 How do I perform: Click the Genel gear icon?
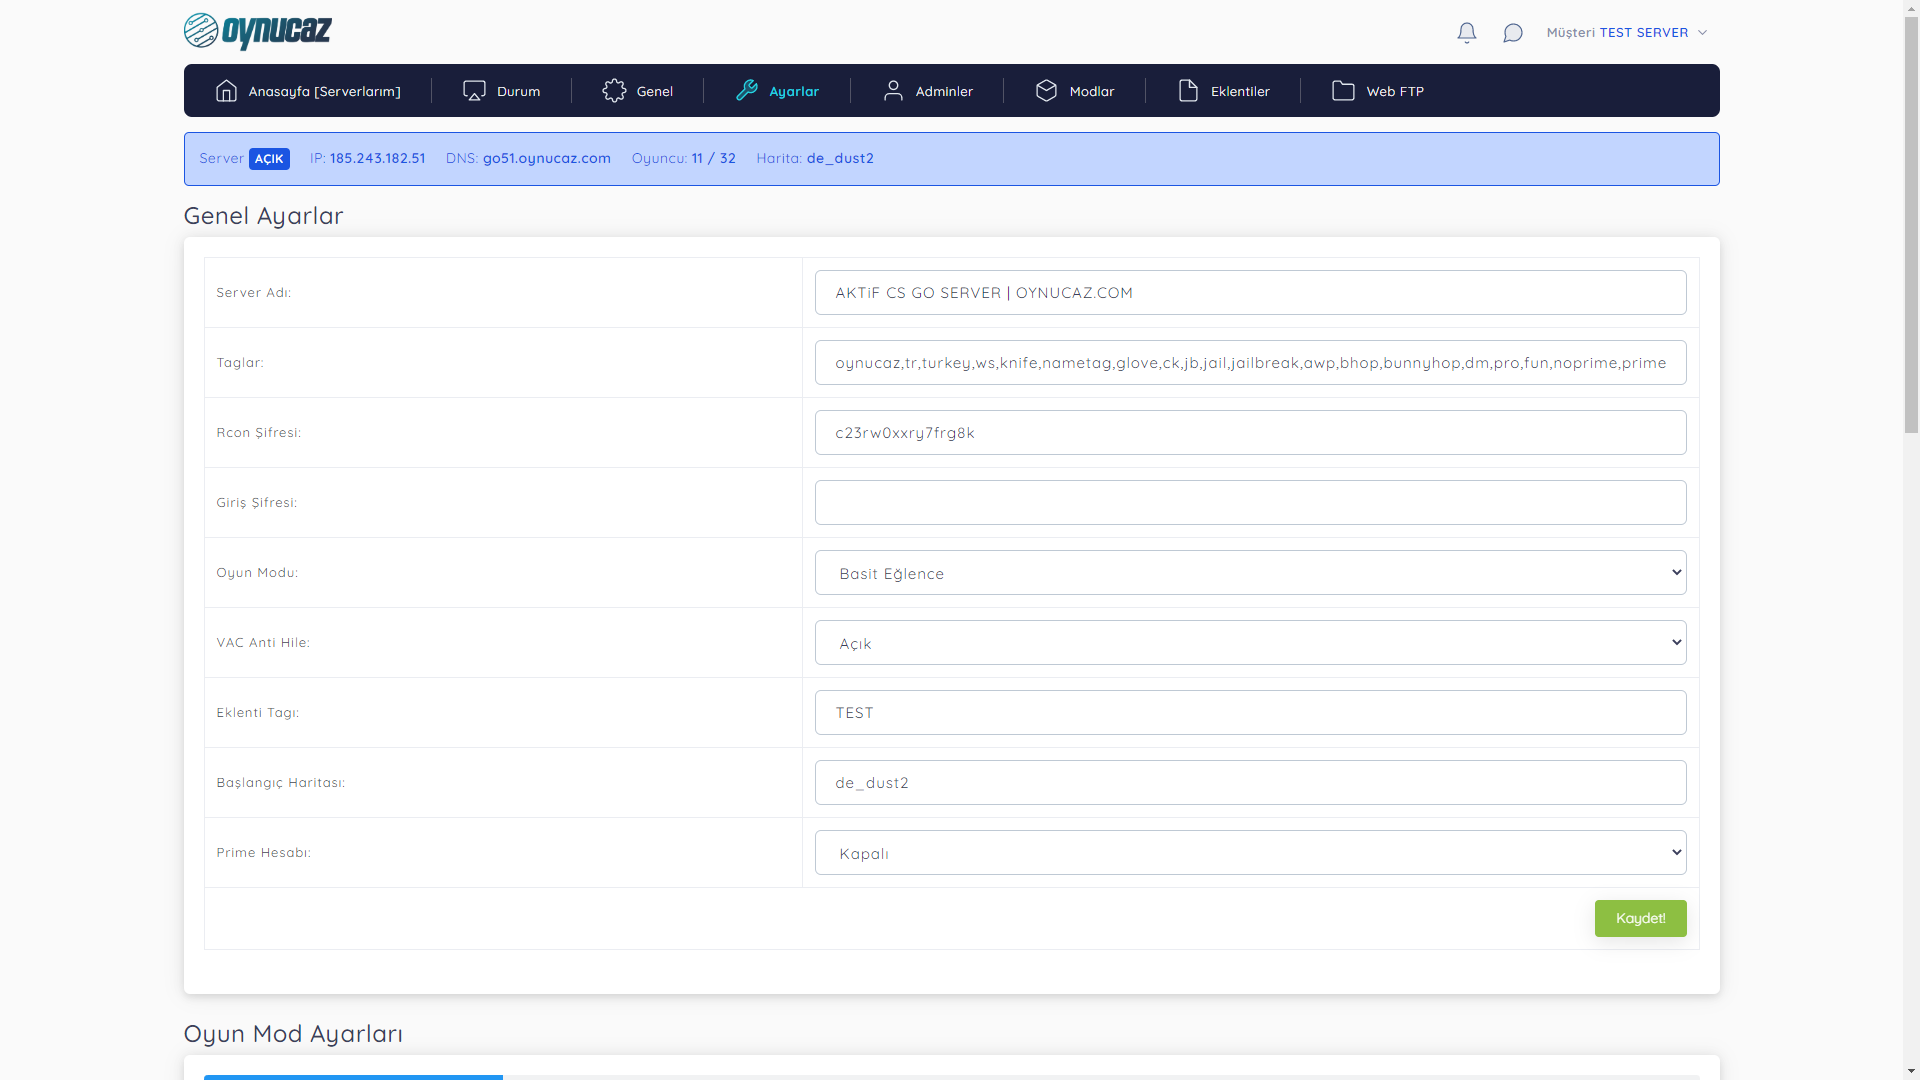click(x=614, y=91)
